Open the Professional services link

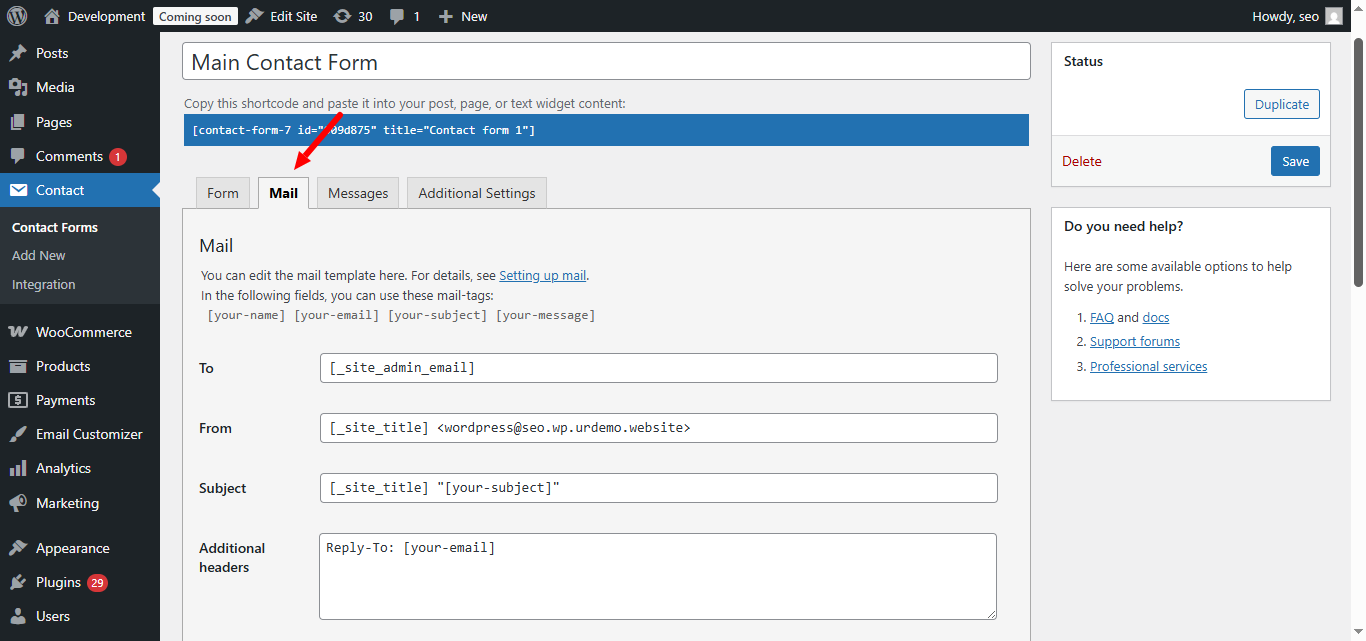point(1148,366)
